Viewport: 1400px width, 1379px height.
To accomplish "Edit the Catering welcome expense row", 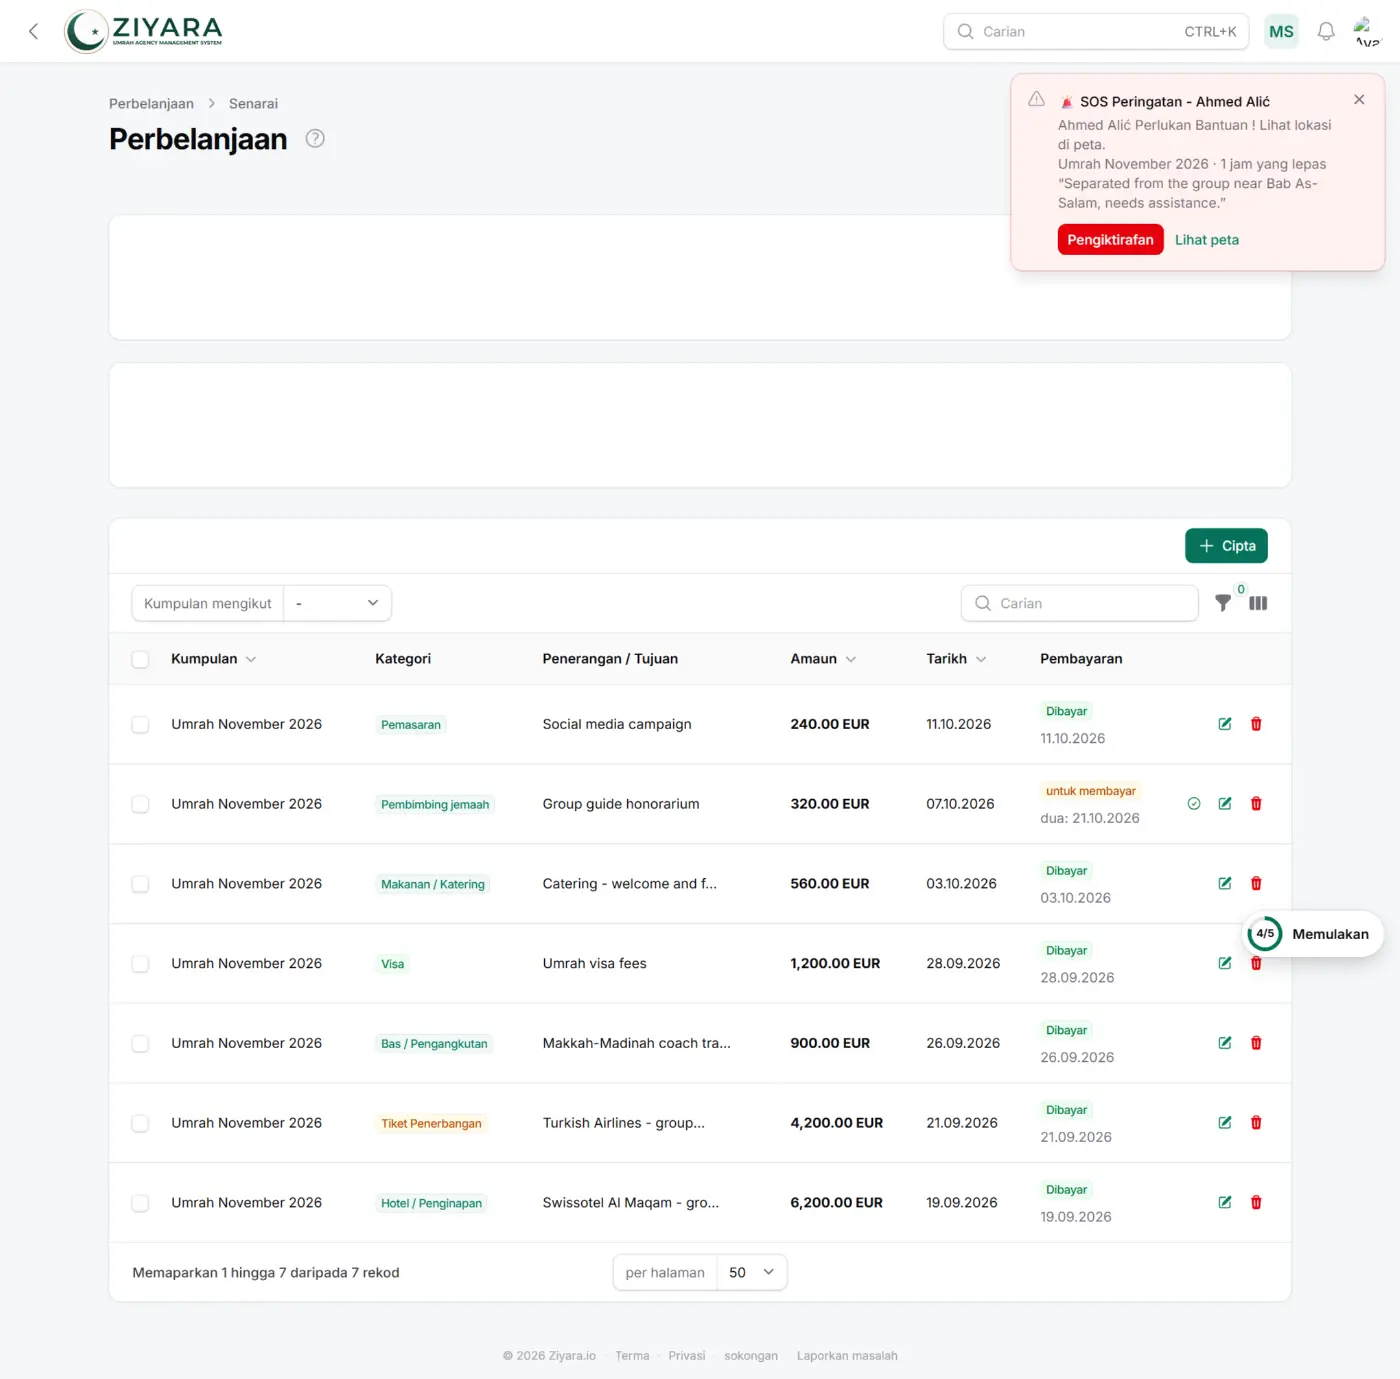I will [1225, 883].
